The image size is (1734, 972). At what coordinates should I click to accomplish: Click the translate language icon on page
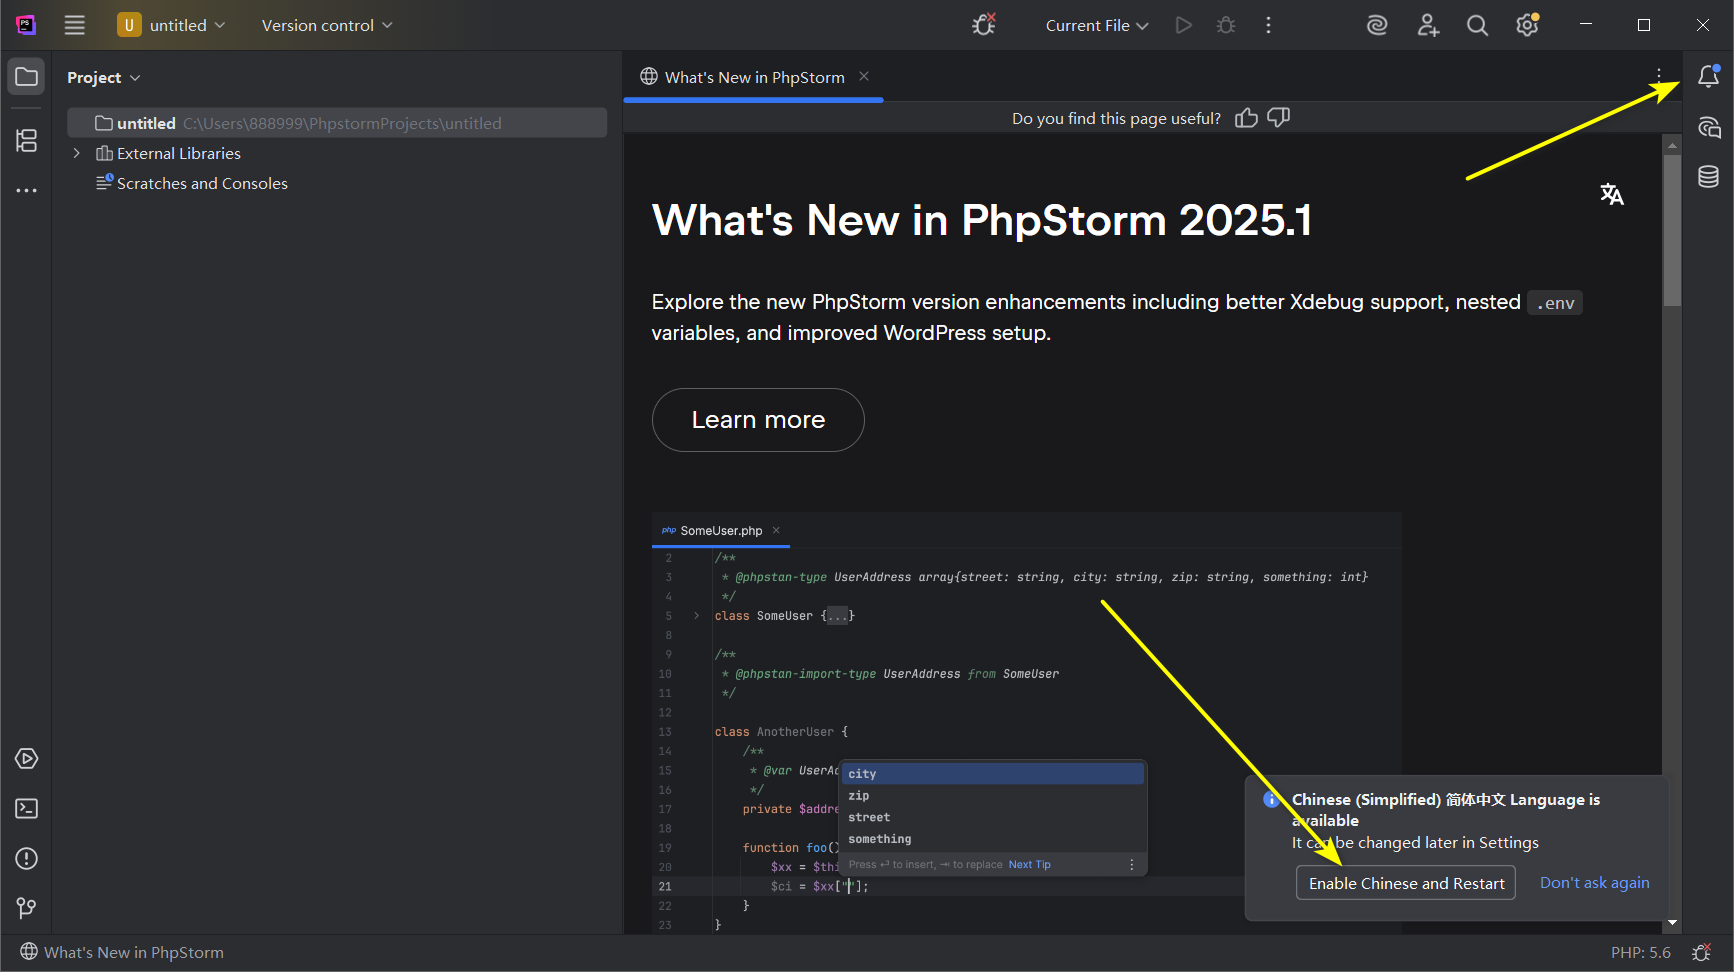pyautogui.click(x=1612, y=194)
